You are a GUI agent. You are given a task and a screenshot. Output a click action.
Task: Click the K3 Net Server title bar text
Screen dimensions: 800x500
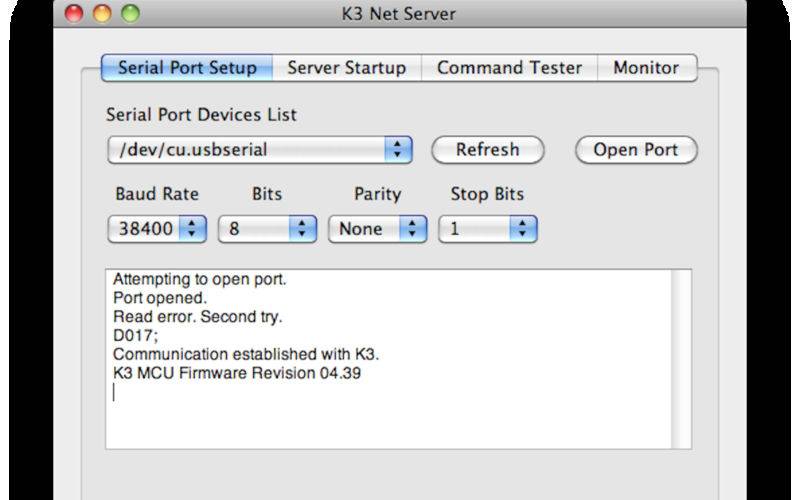[x=398, y=14]
